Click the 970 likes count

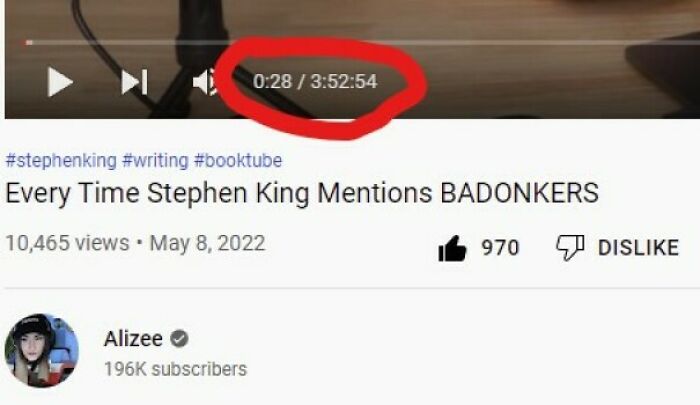point(500,248)
